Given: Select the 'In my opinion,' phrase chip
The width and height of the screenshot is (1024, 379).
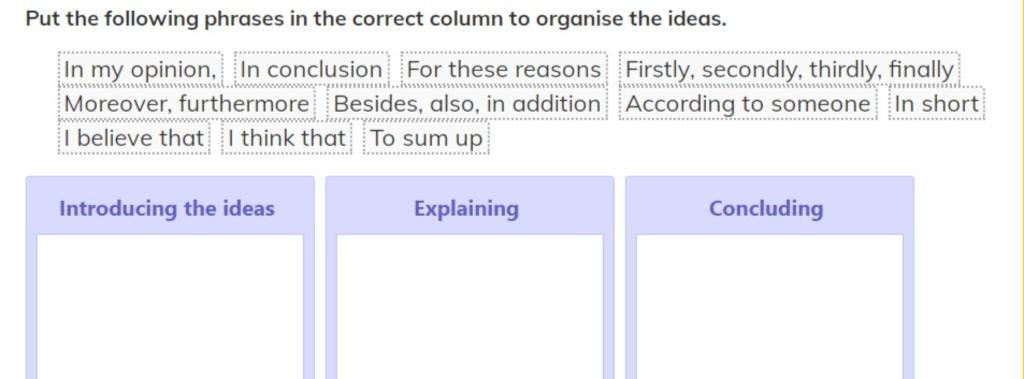Looking at the screenshot, I should tap(140, 69).
